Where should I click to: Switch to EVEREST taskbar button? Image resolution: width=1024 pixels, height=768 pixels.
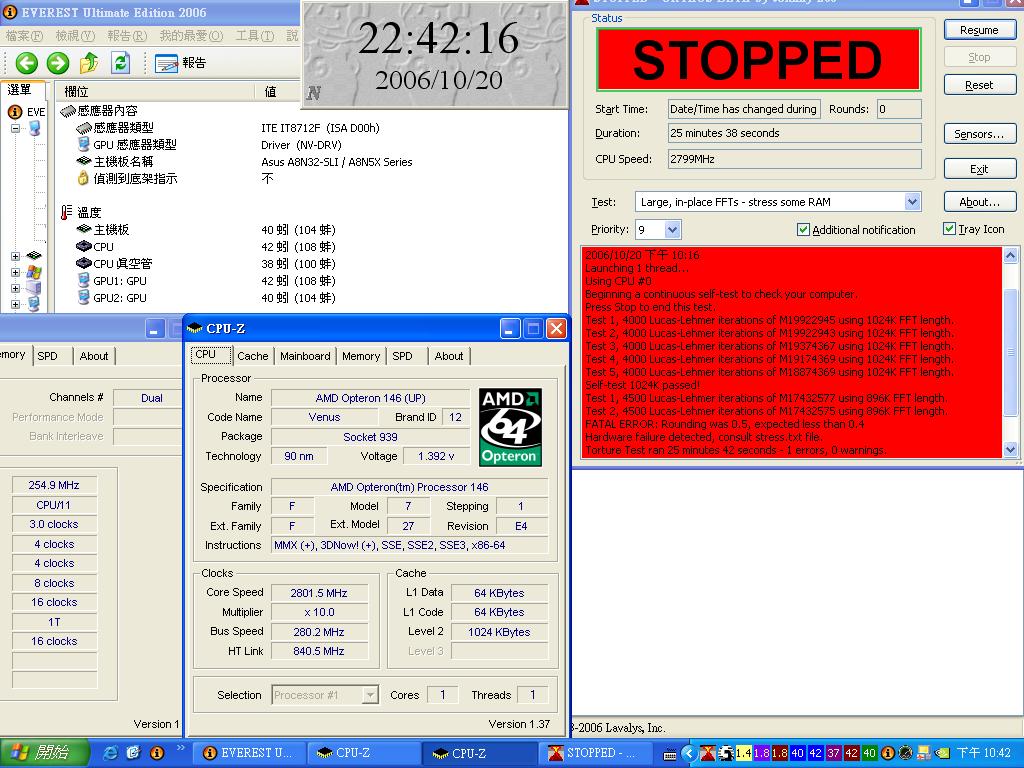pos(251,753)
